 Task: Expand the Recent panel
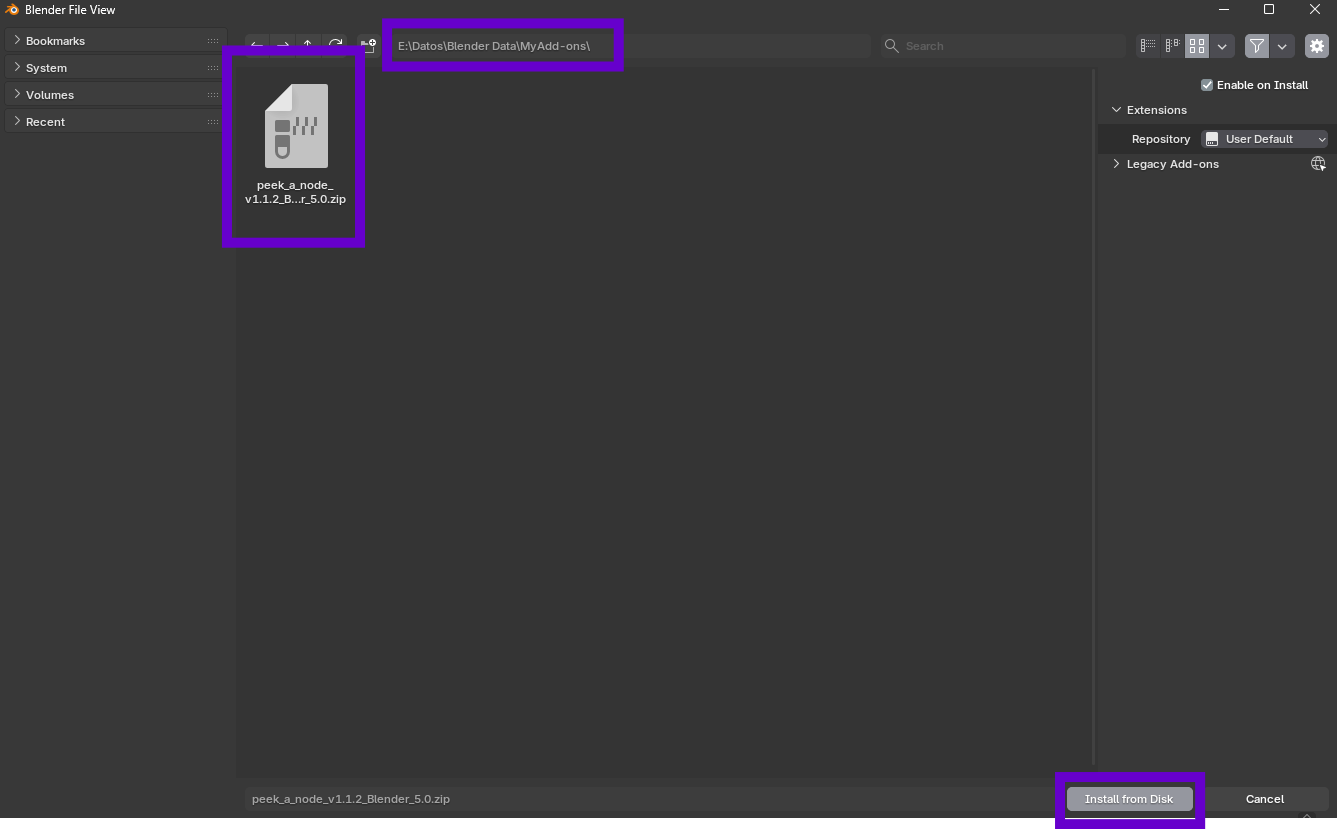tap(17, 121)
